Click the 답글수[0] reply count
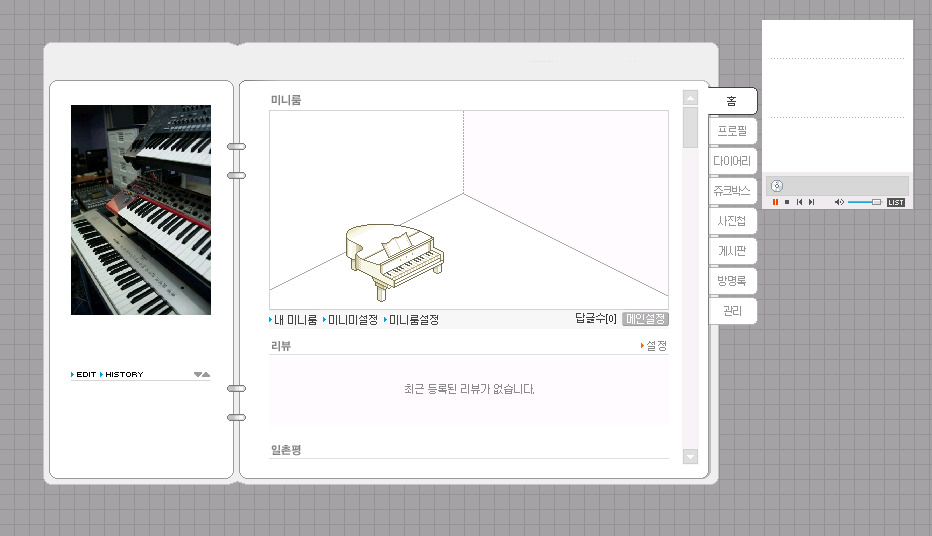The height and width of the screenshot is (536, 932). 596,319
